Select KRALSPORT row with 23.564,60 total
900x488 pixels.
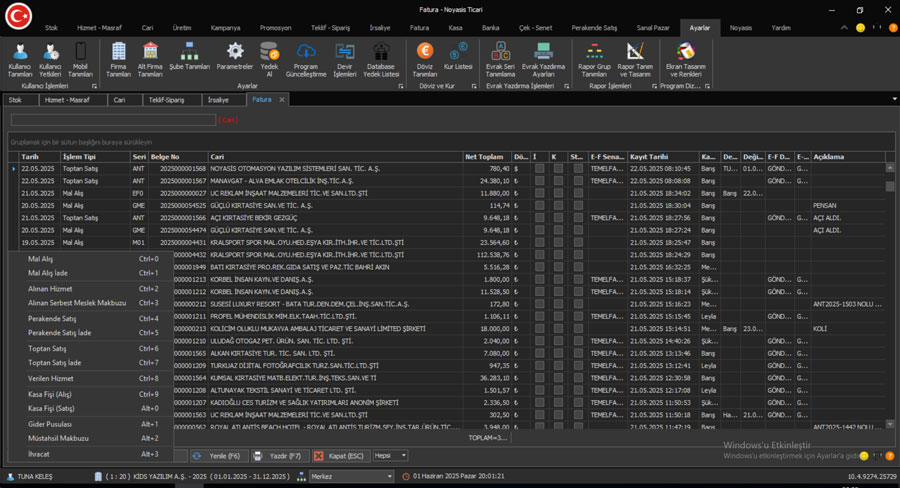[x=448, y=242]
